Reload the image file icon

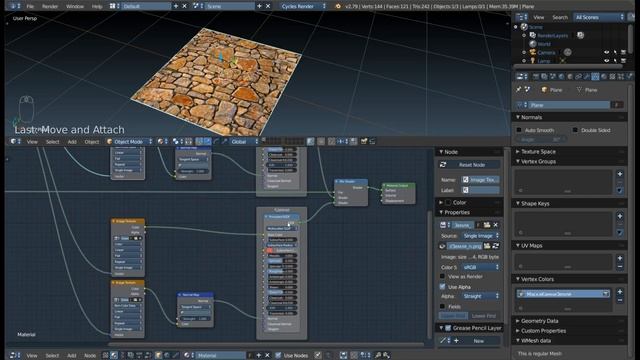point(496,246)
